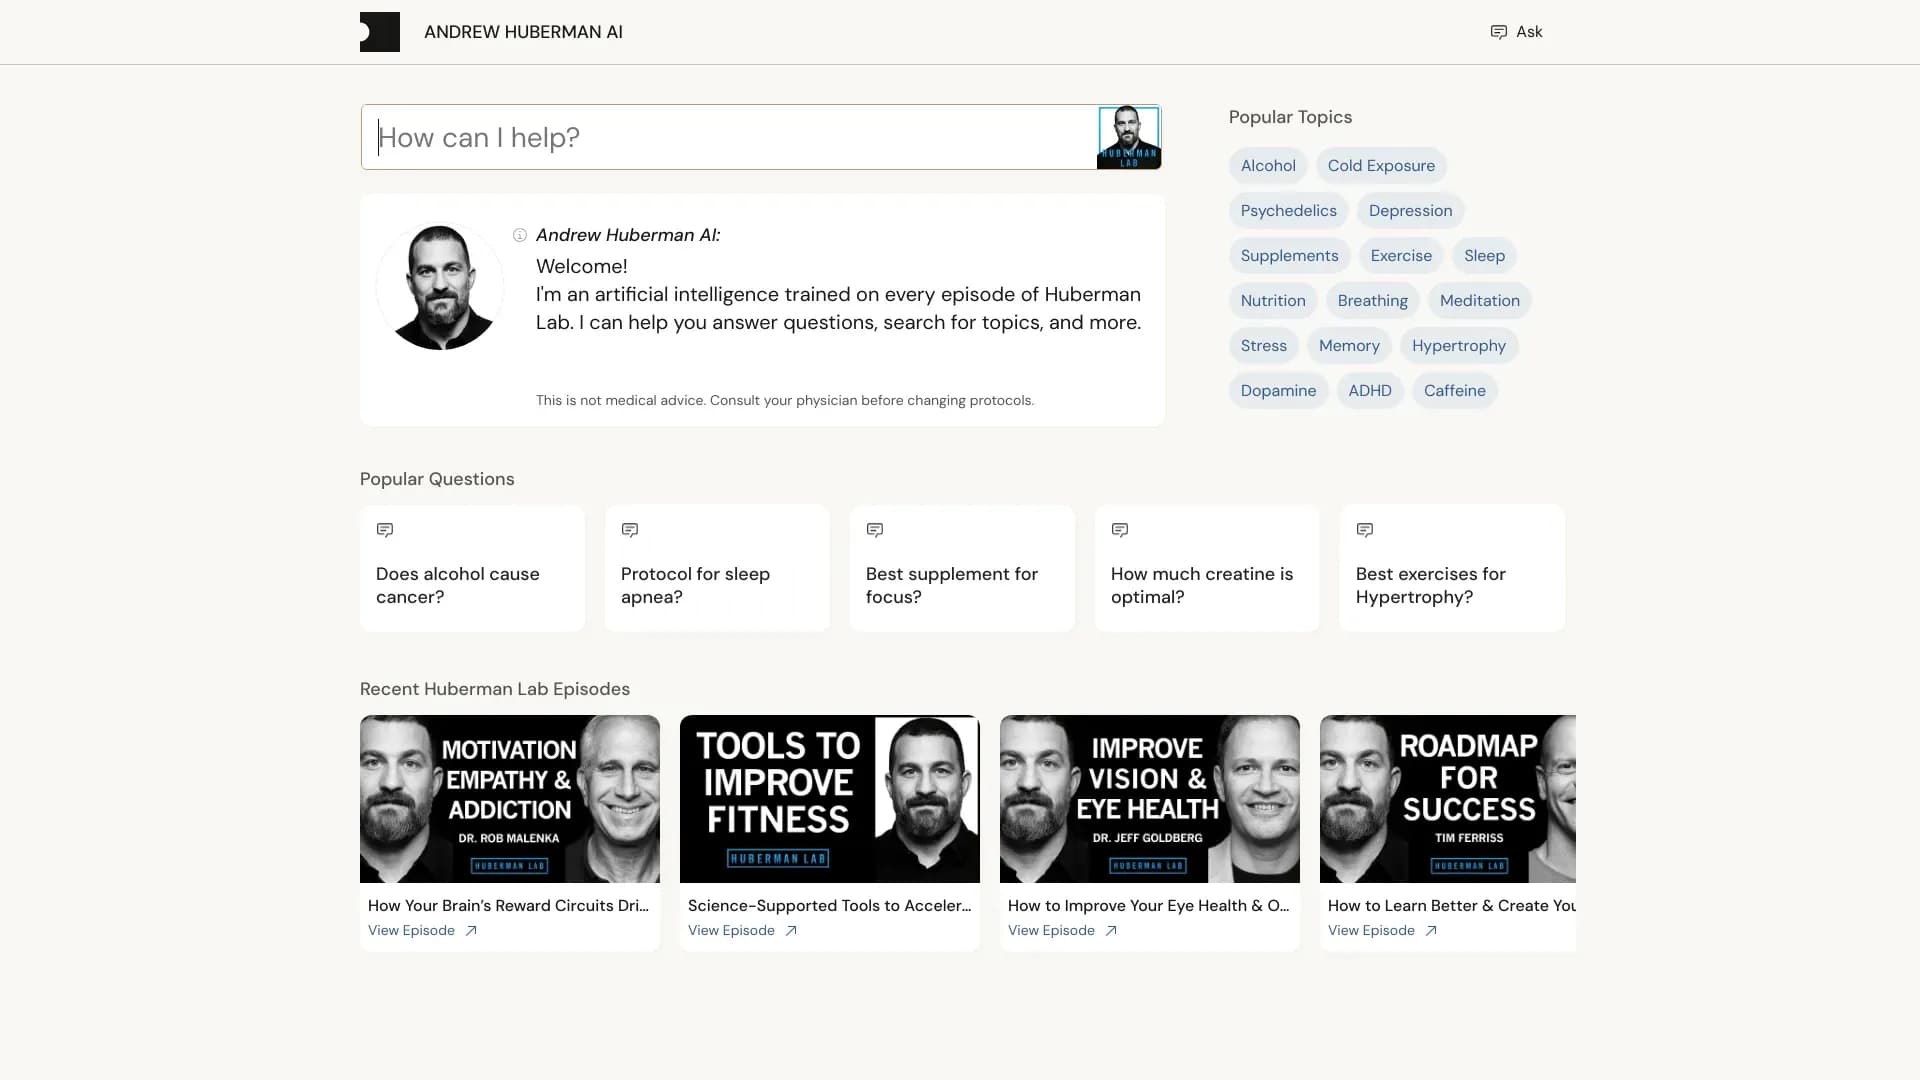Open the Dopamine topic chip

click(1279, 391)
